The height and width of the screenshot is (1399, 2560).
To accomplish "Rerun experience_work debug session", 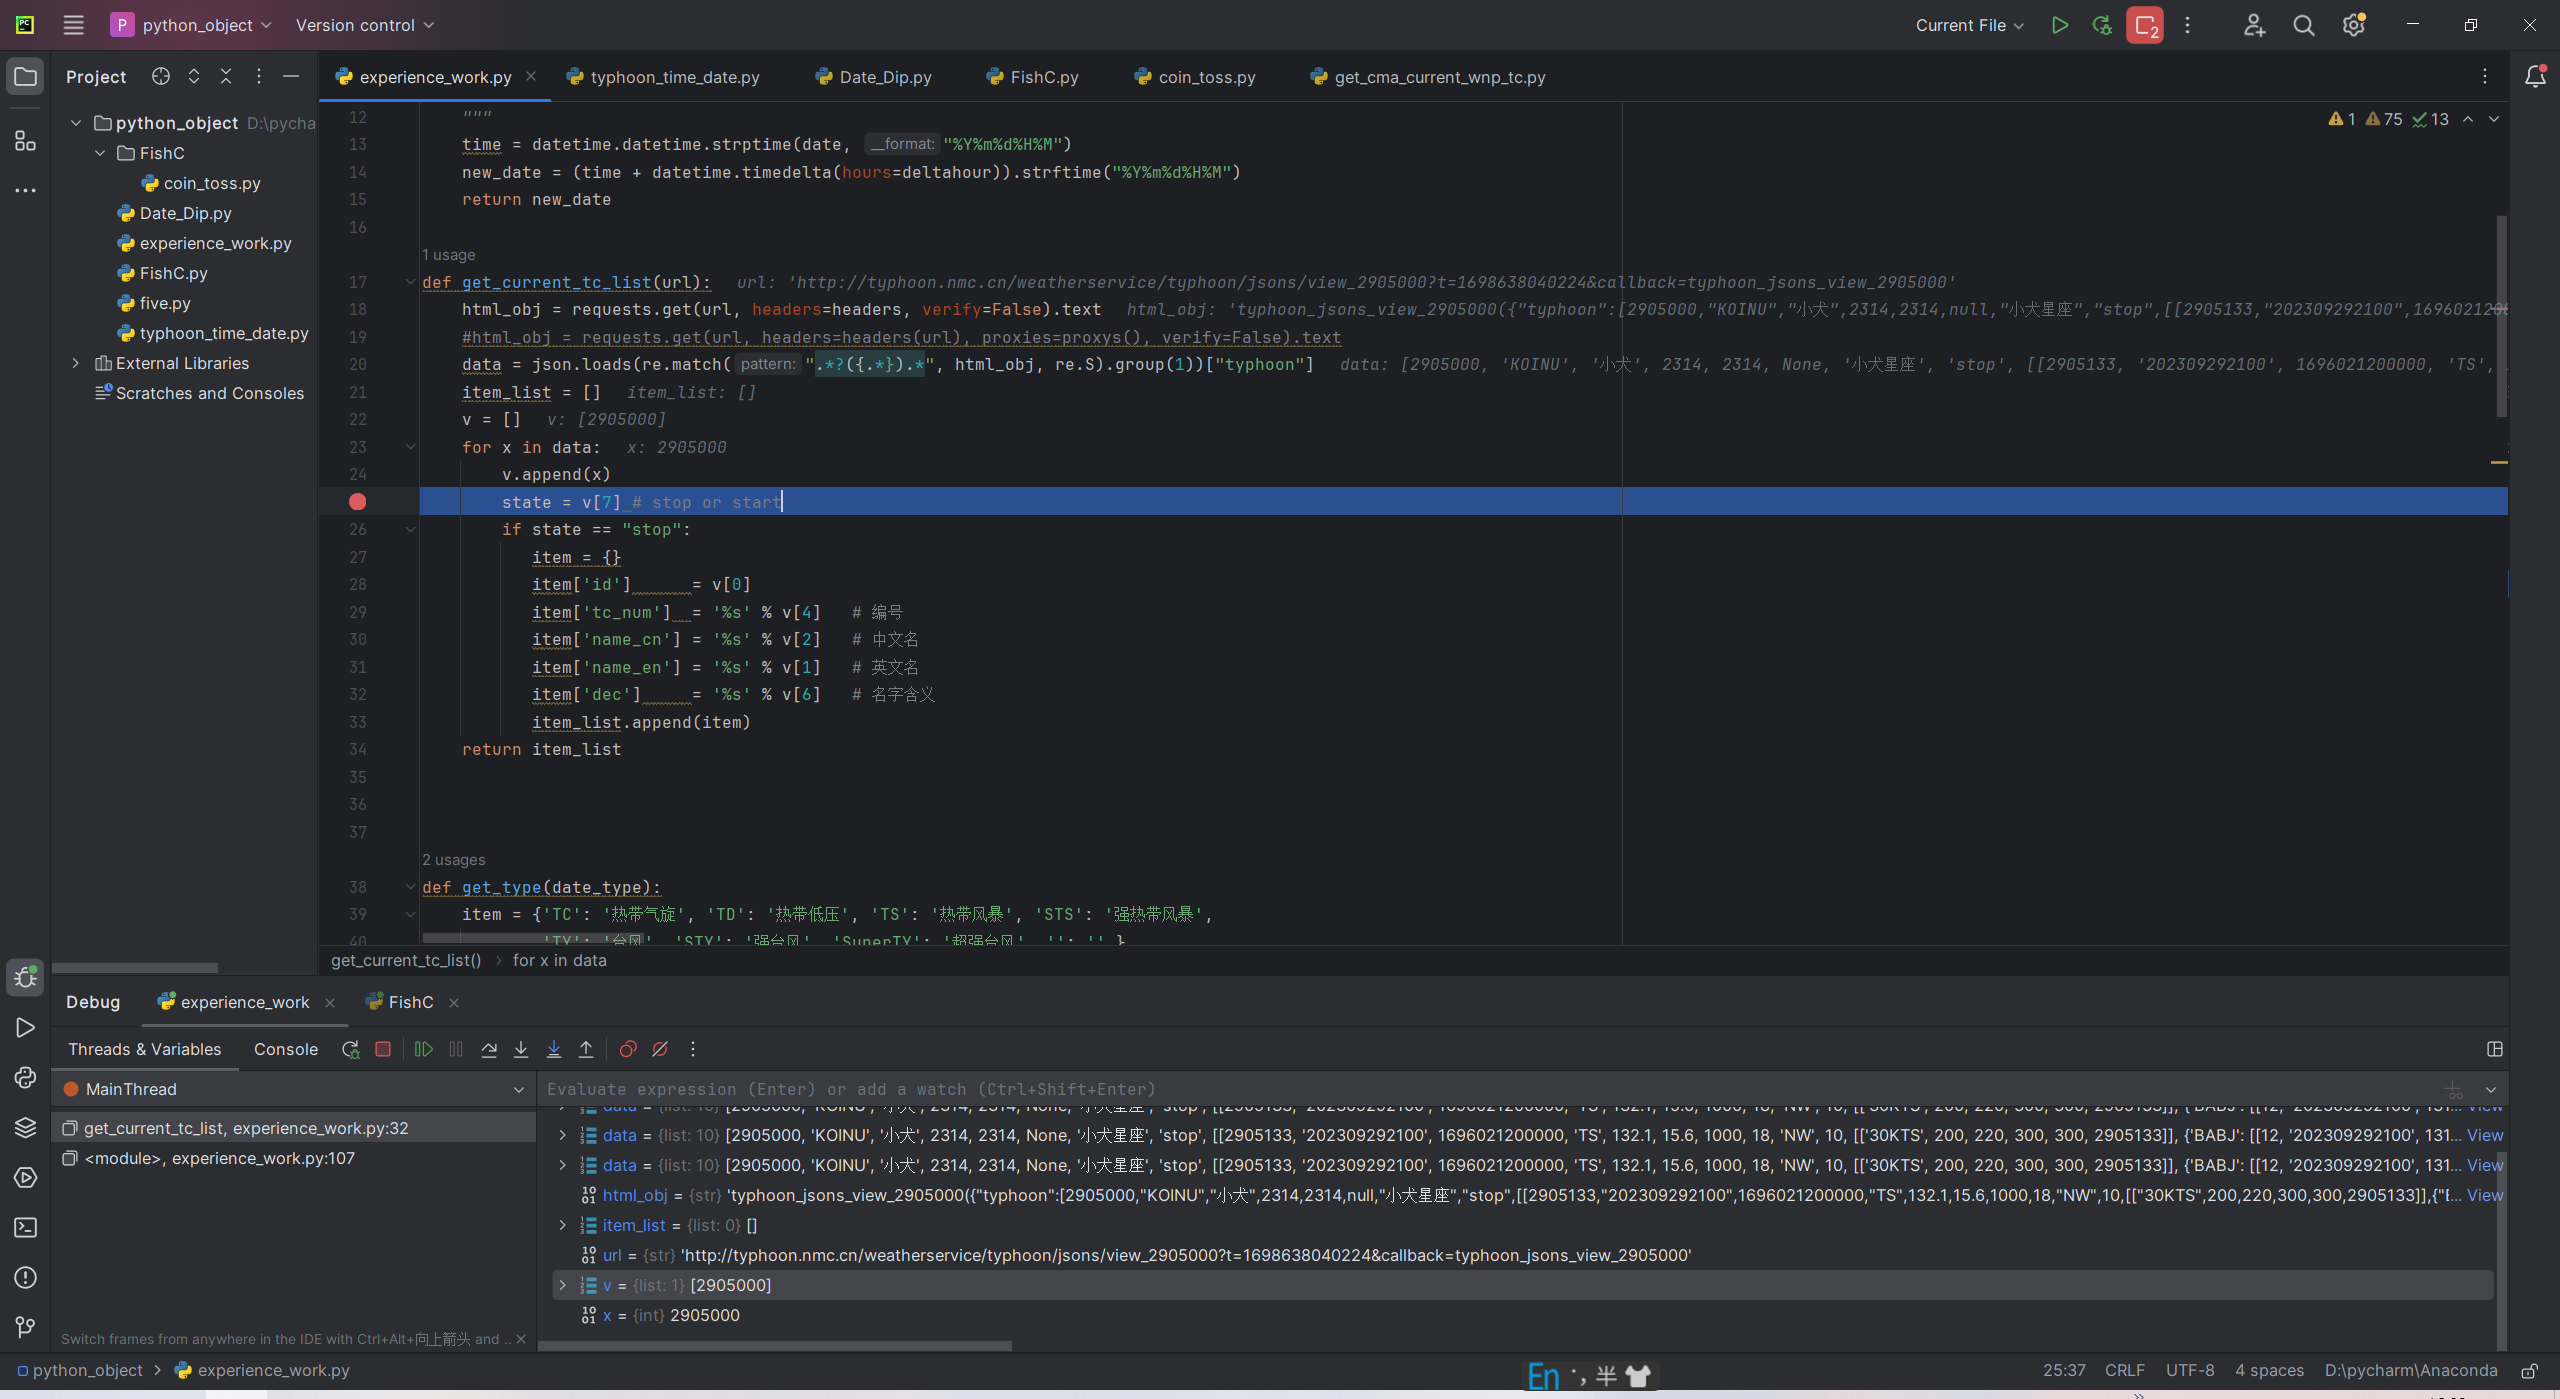I will 350,1049.
